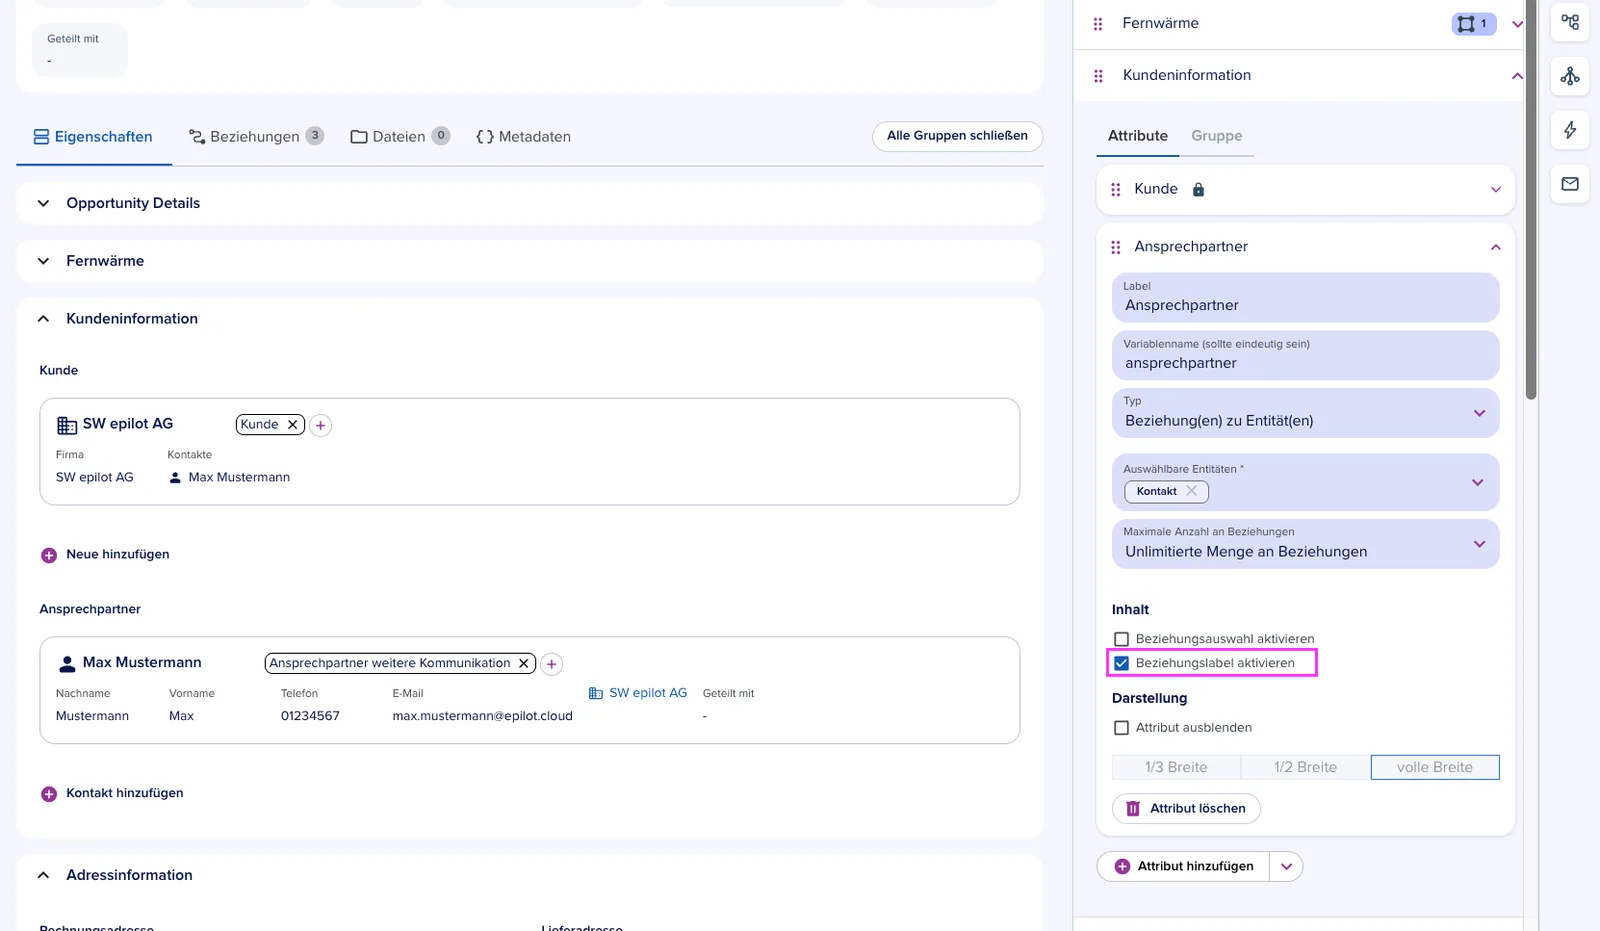
Task: Expand the Kunde attribute chevron
Action: (1495, 189)
